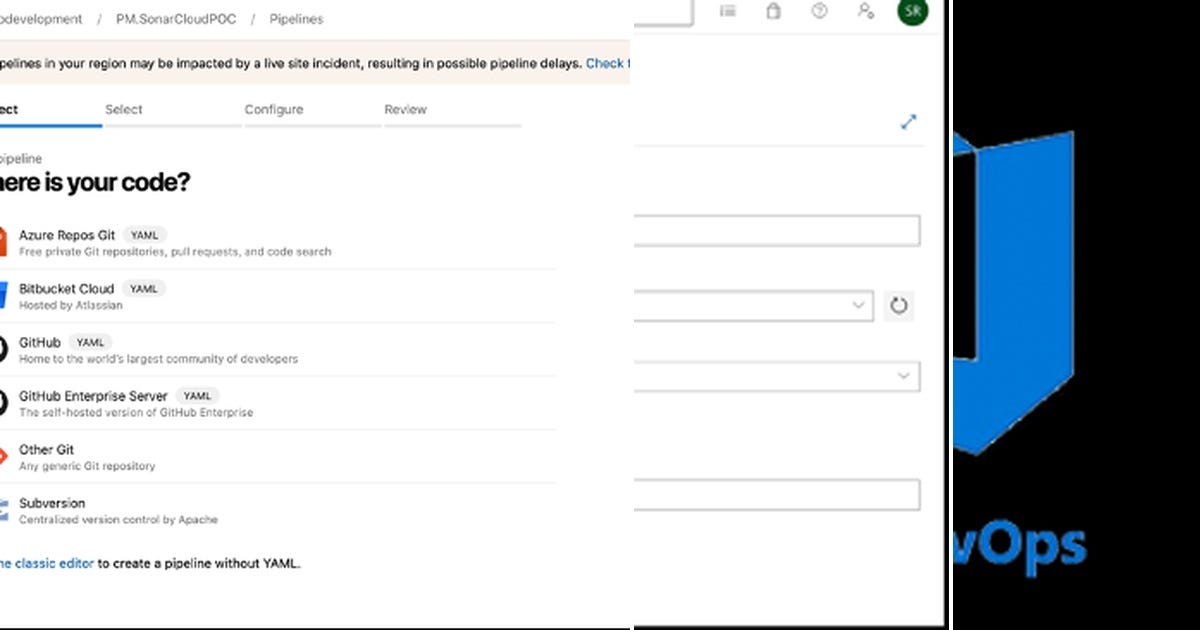Expand the lower combo box chevron
1200x630 pixels.
[x=903, y=376]
